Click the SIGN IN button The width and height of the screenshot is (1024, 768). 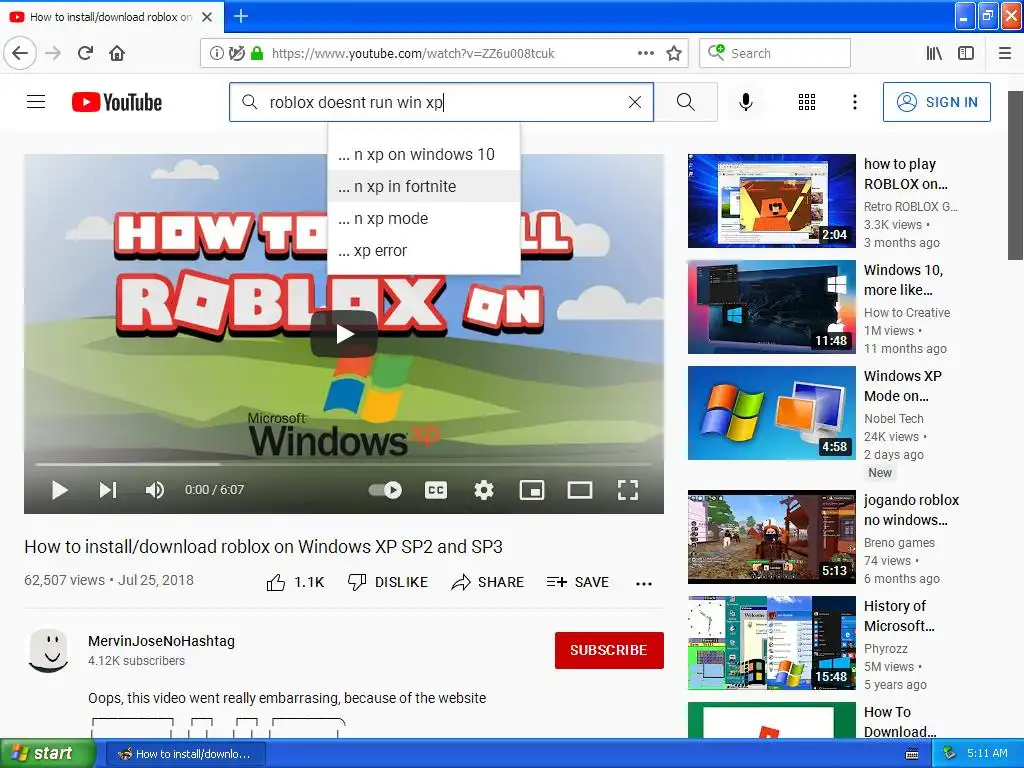[936, 102]
